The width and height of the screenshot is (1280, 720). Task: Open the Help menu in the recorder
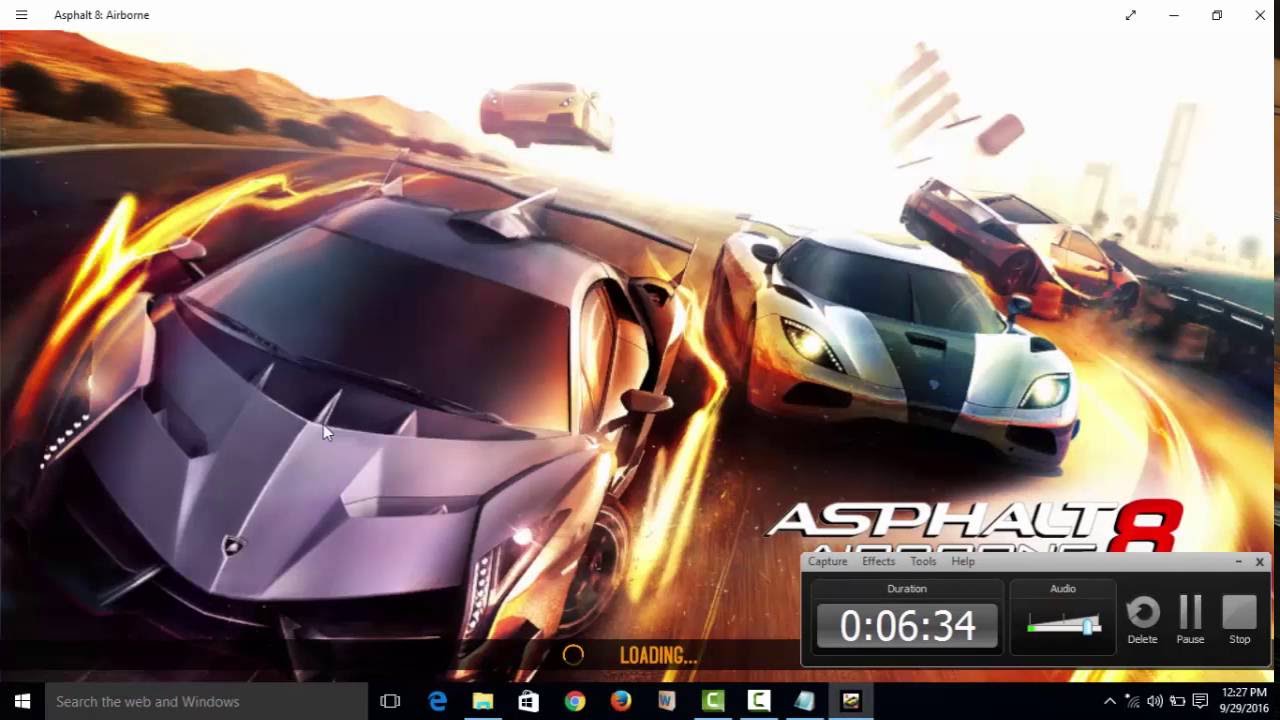pos(963,561)
